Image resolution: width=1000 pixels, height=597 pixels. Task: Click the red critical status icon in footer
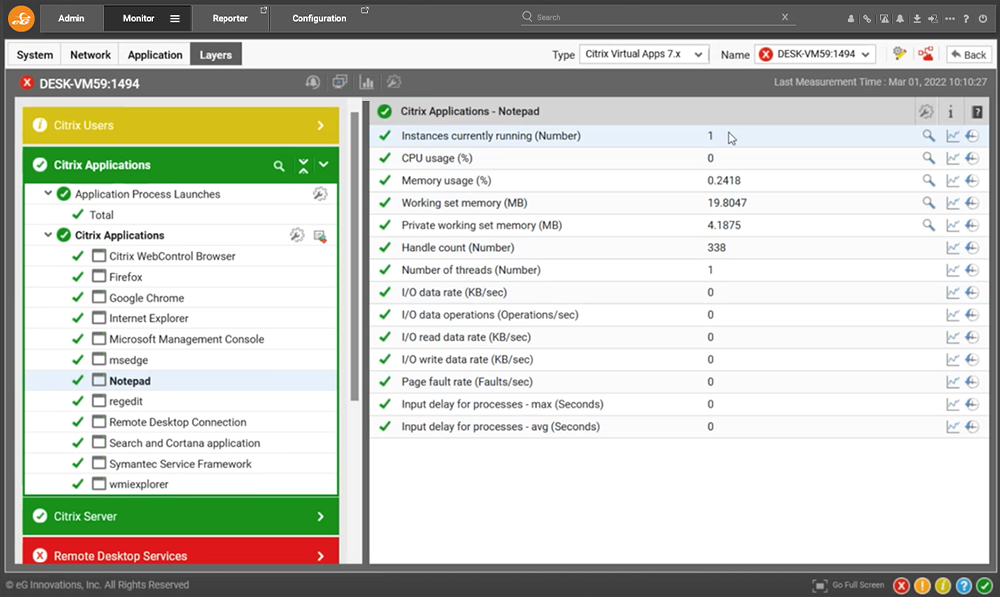coord(901,586)
